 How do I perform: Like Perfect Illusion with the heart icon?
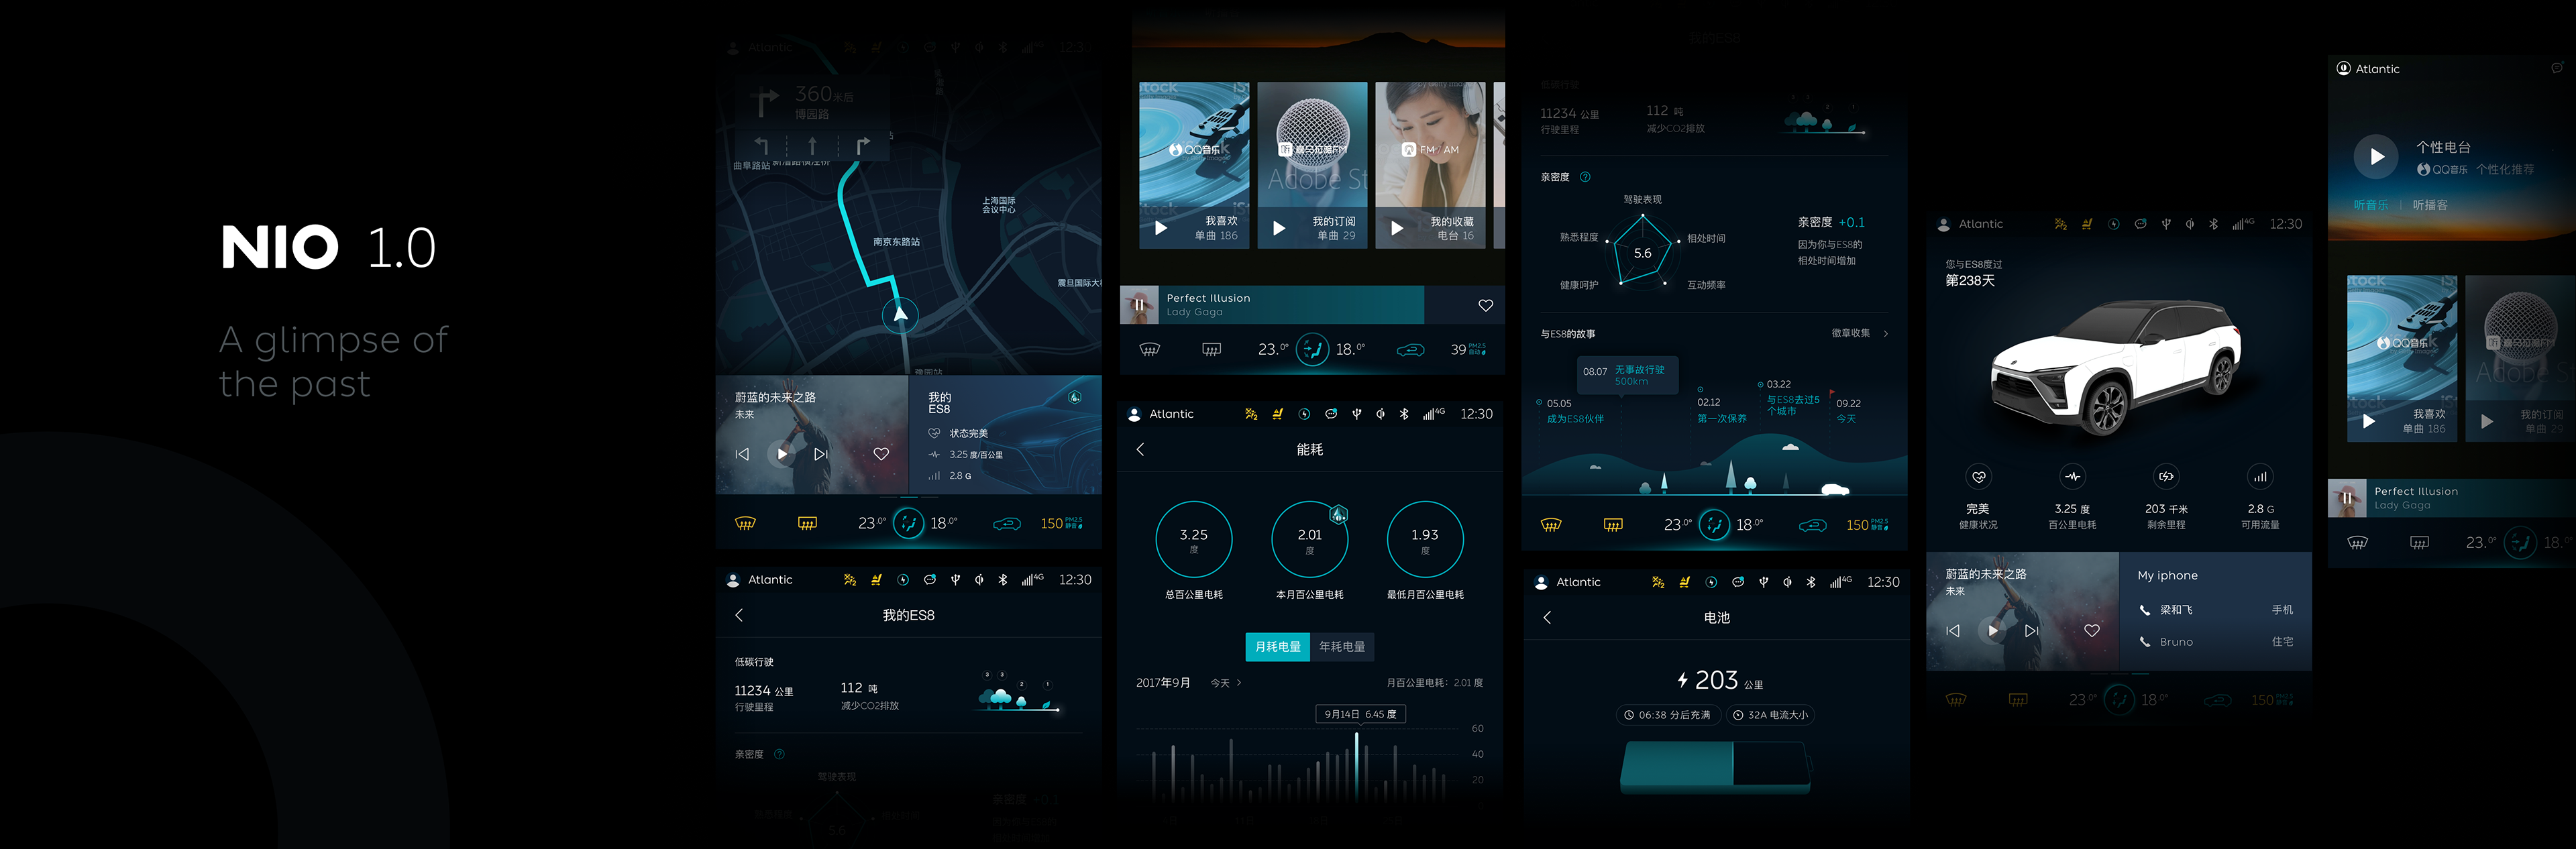1485,305
